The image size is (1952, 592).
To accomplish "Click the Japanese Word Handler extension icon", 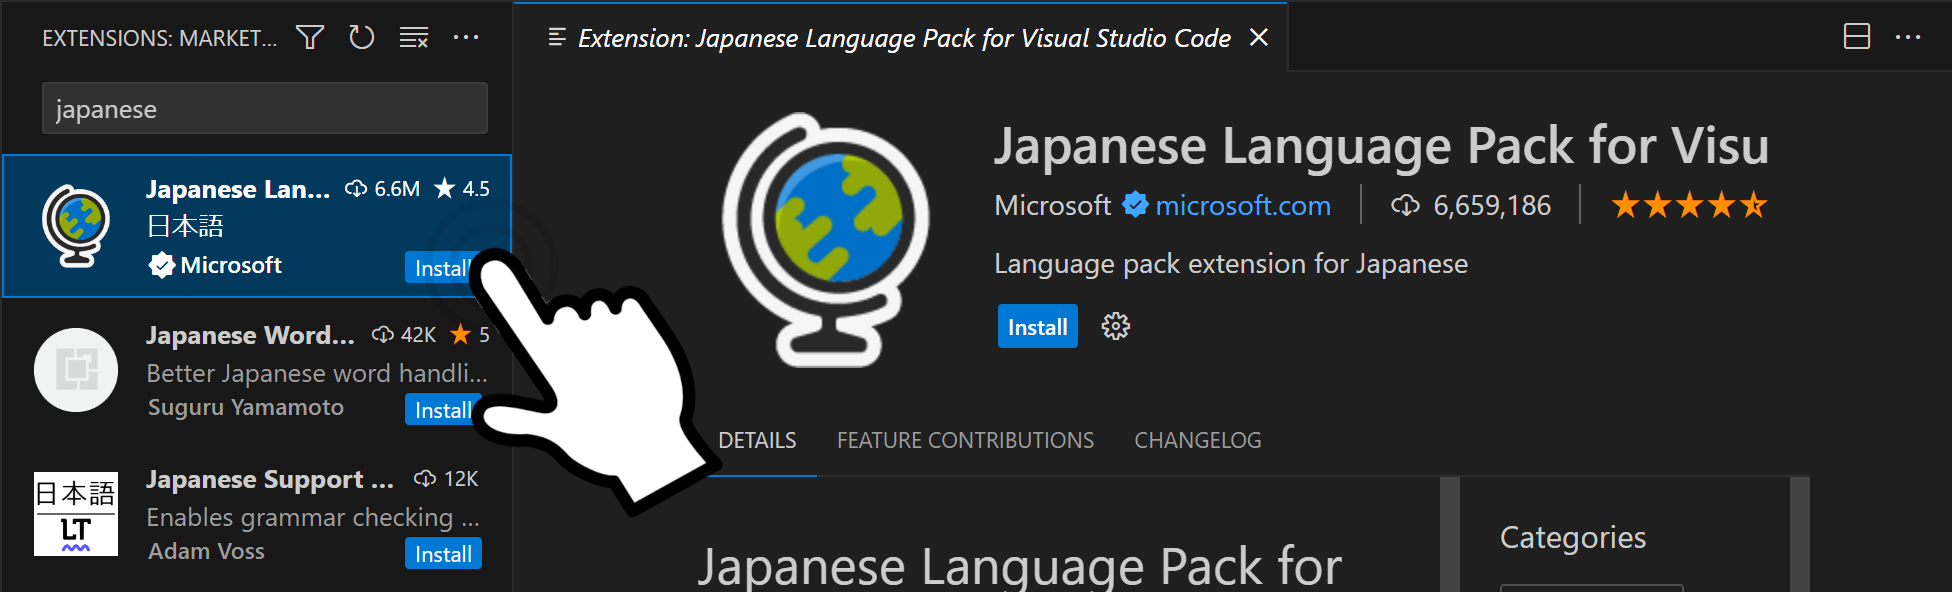I will (76, 370).
